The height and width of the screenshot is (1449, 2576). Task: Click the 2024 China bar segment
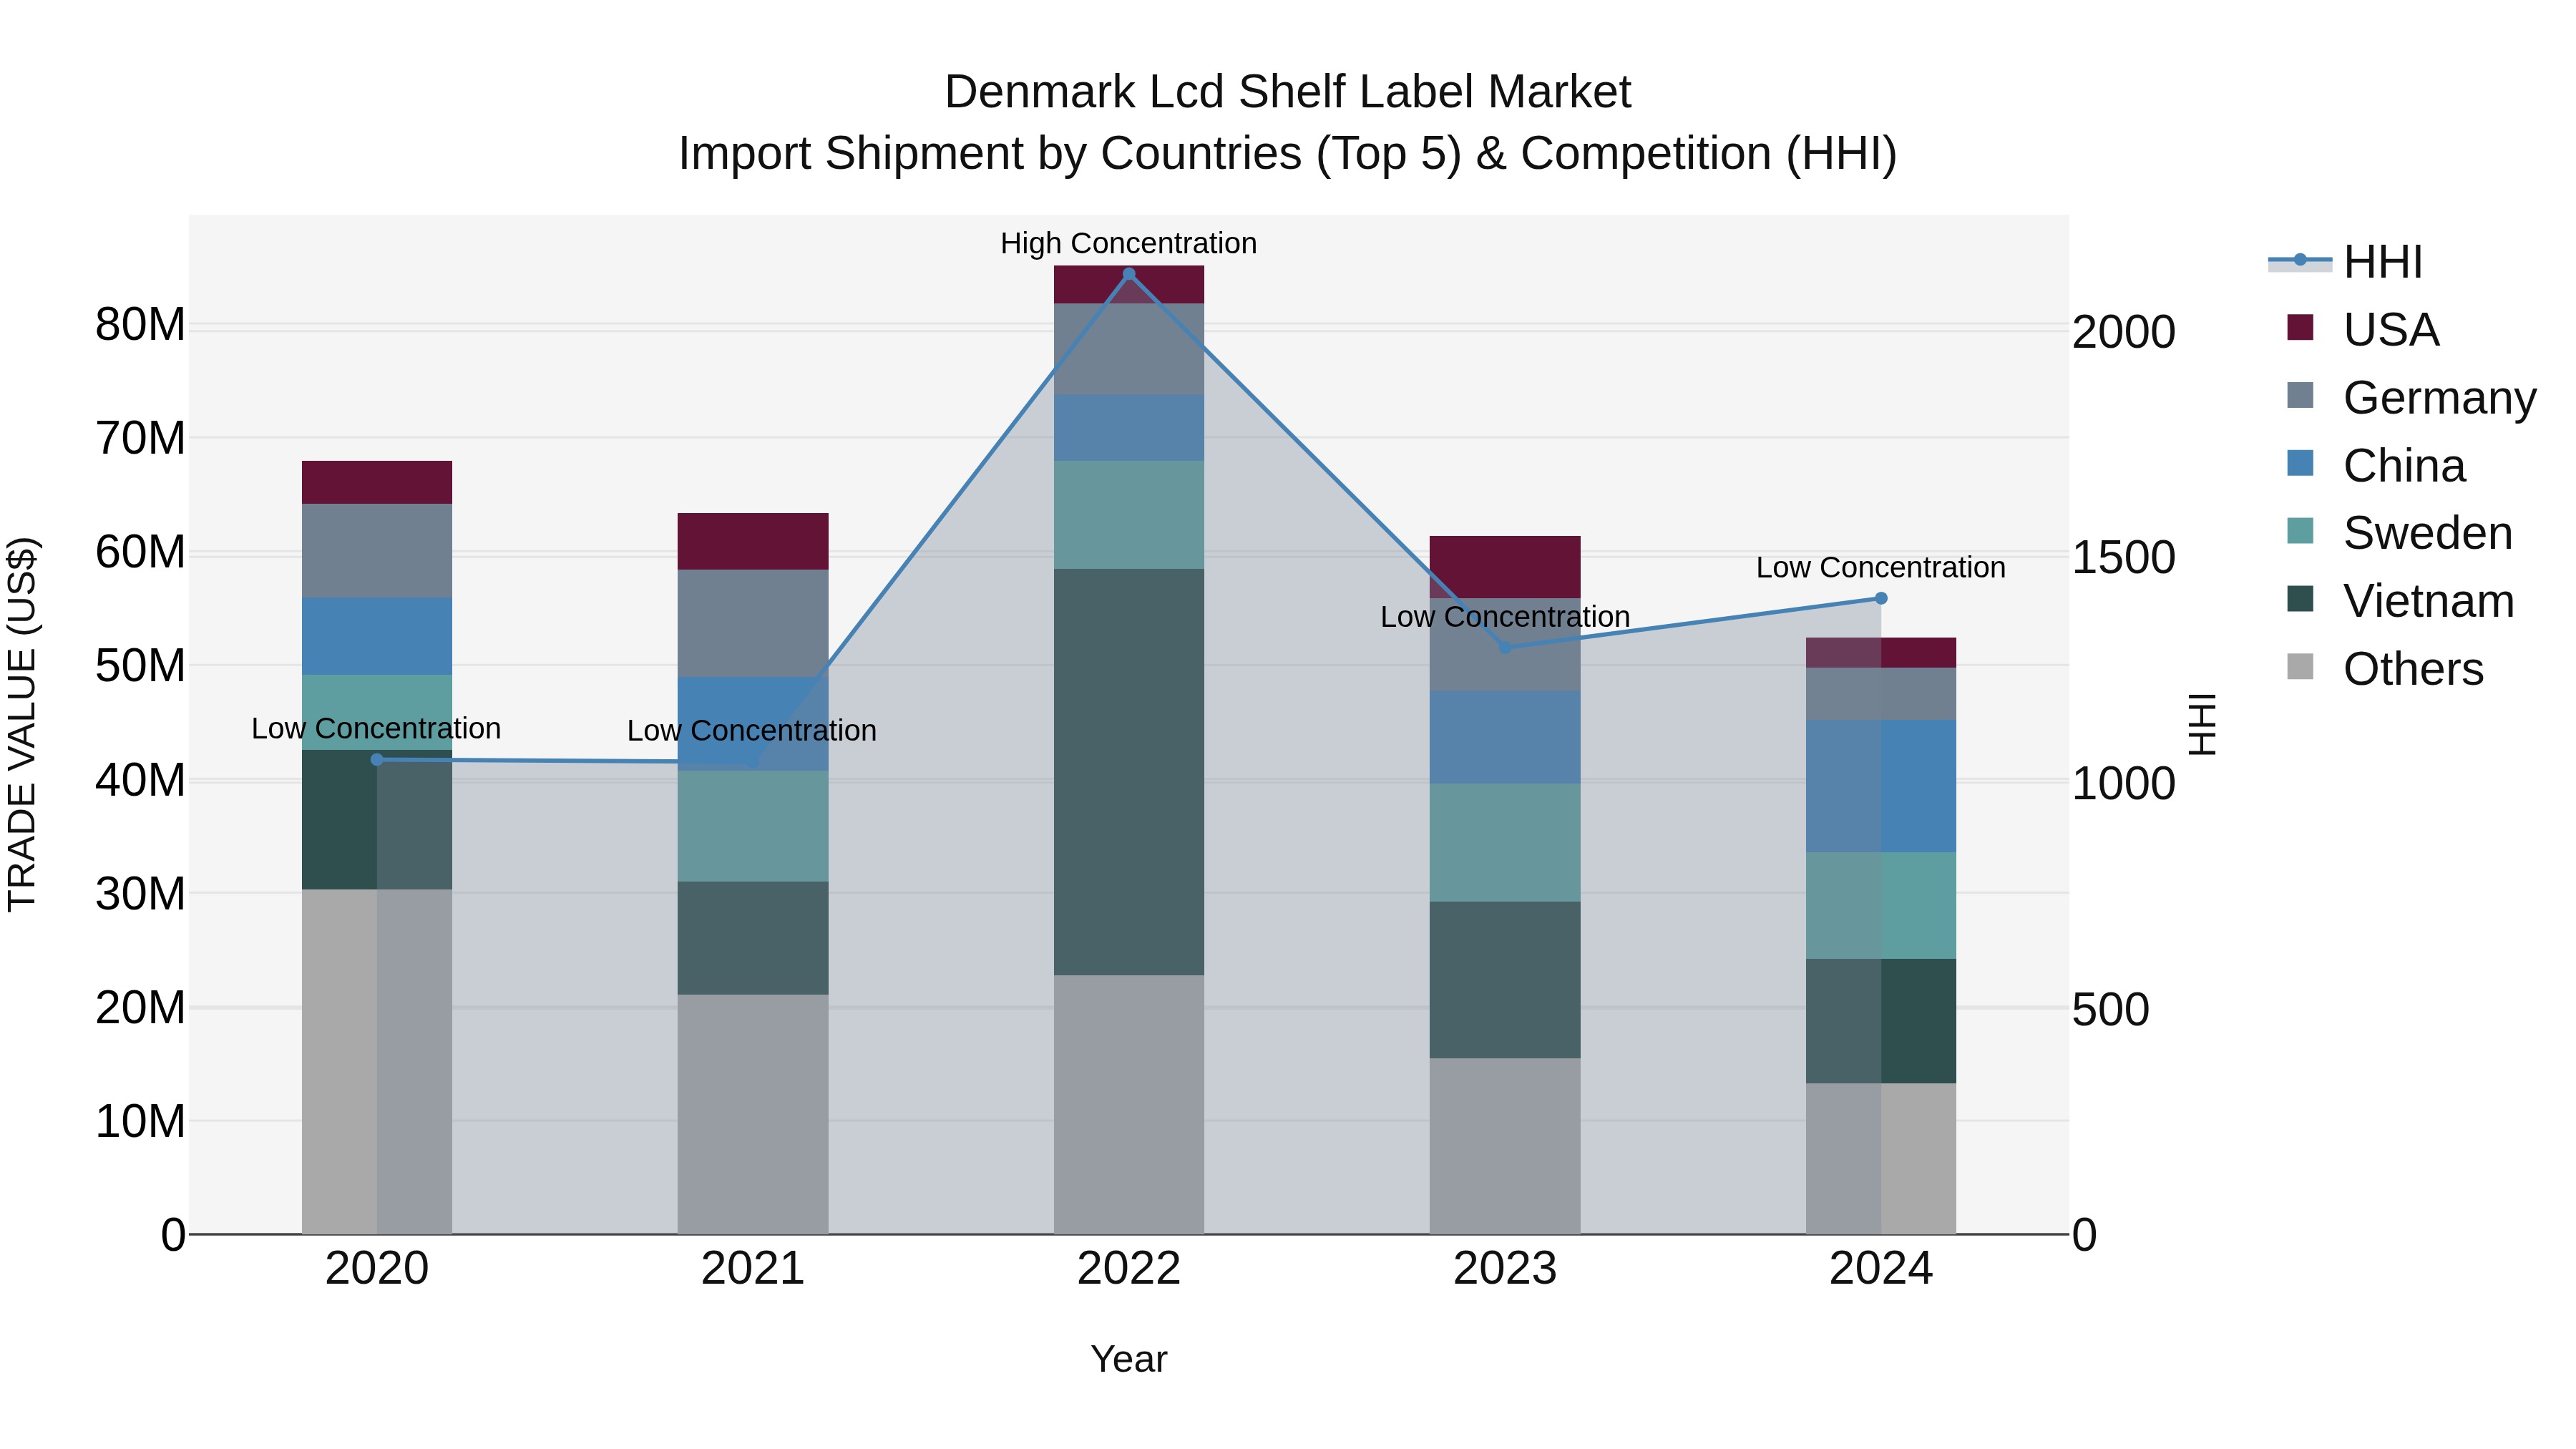[1881, 786]
